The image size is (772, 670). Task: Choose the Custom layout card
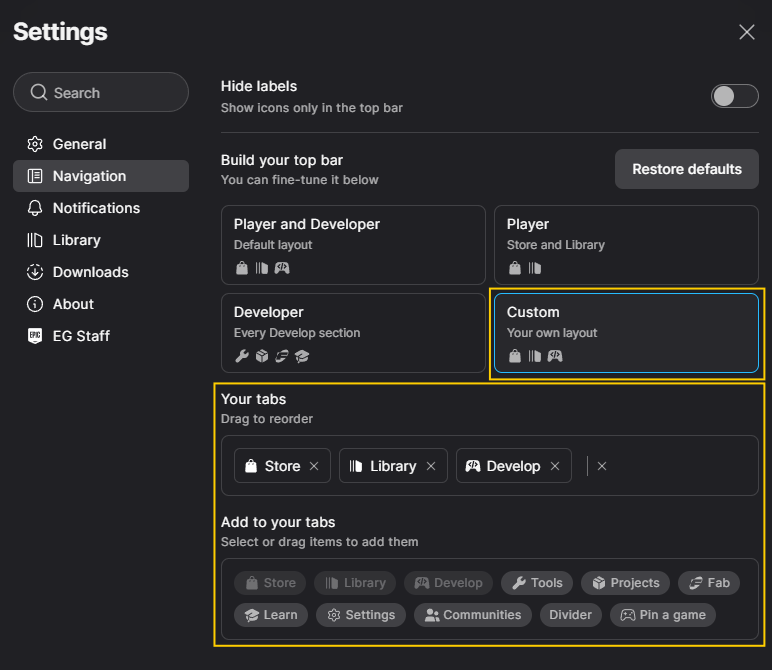click(626, 333)
